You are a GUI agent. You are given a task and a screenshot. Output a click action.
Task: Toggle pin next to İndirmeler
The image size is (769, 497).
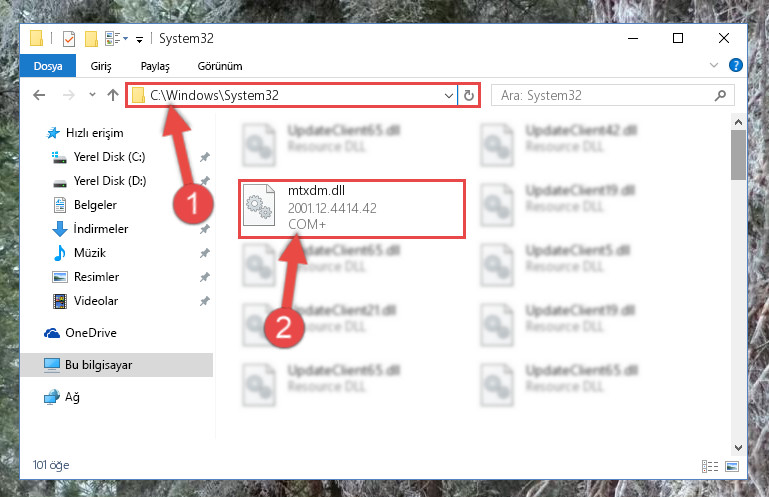coord(205,229)
